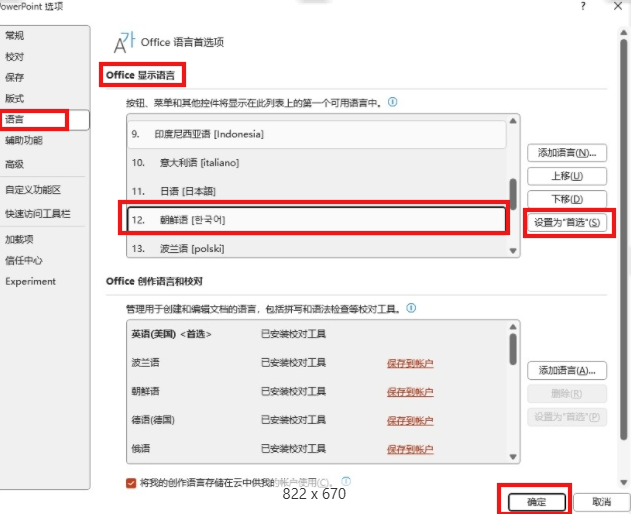Click 设置为"首选"(S) button
The width and height of the screenshot is (631, 514).
tap(567, 222)
